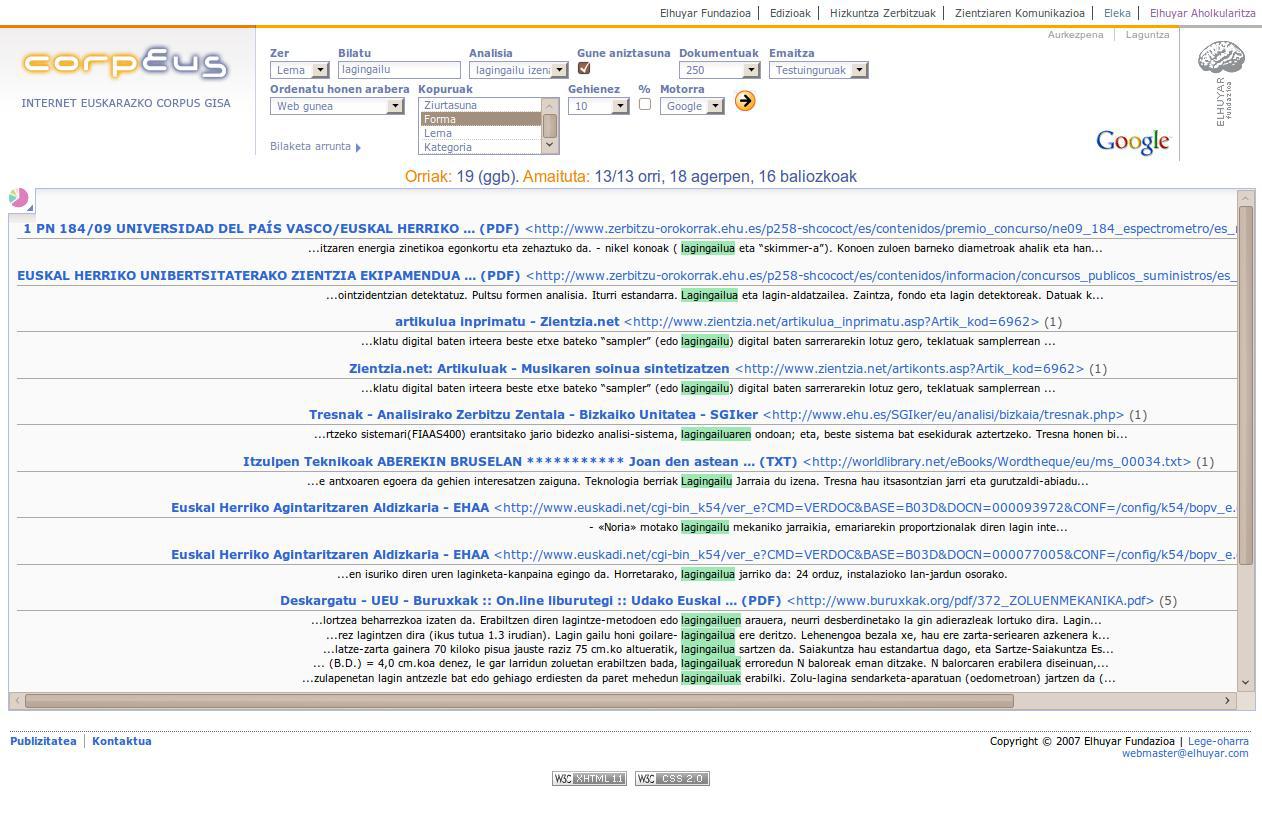Screen dimensions: 1262x813
Task: Expand the Dokumentuak dropdown showing 250
Action: 719,70
